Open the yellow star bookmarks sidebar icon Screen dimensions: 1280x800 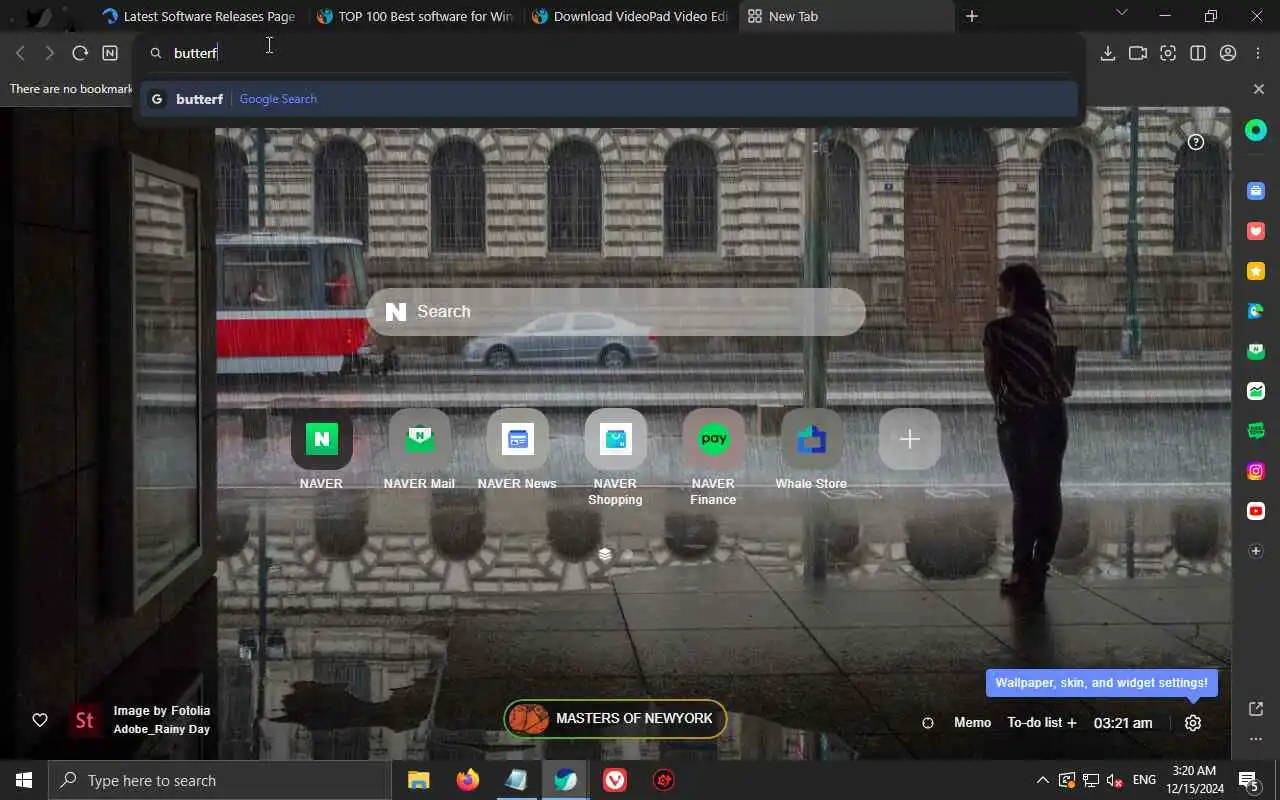(1256, 271)
